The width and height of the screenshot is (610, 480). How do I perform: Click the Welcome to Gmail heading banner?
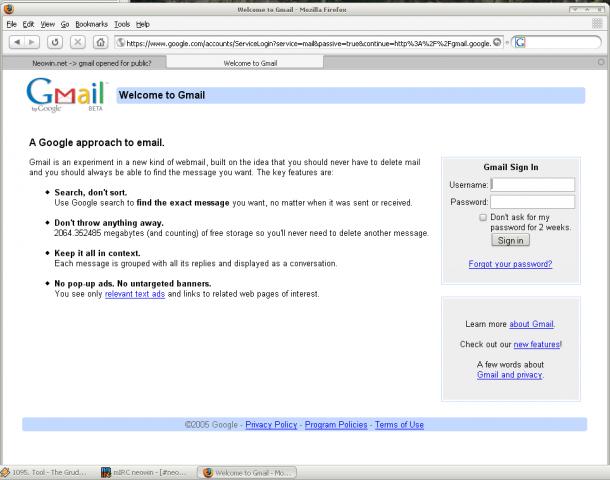351,95
